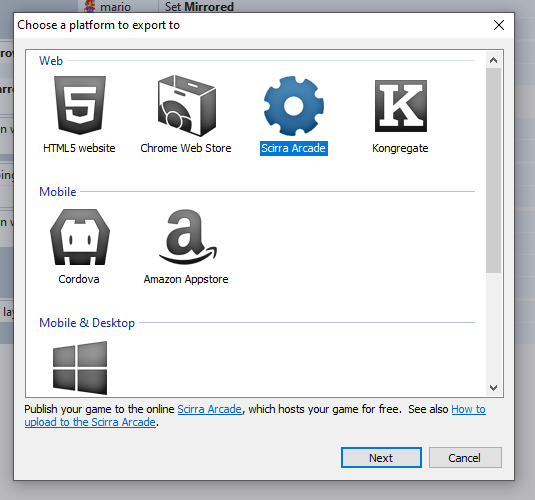Image resolution: width=535 pixels, height=500 pixels.
Task: Choose the Amazon Appstore icon
Action: coord(187,237)
